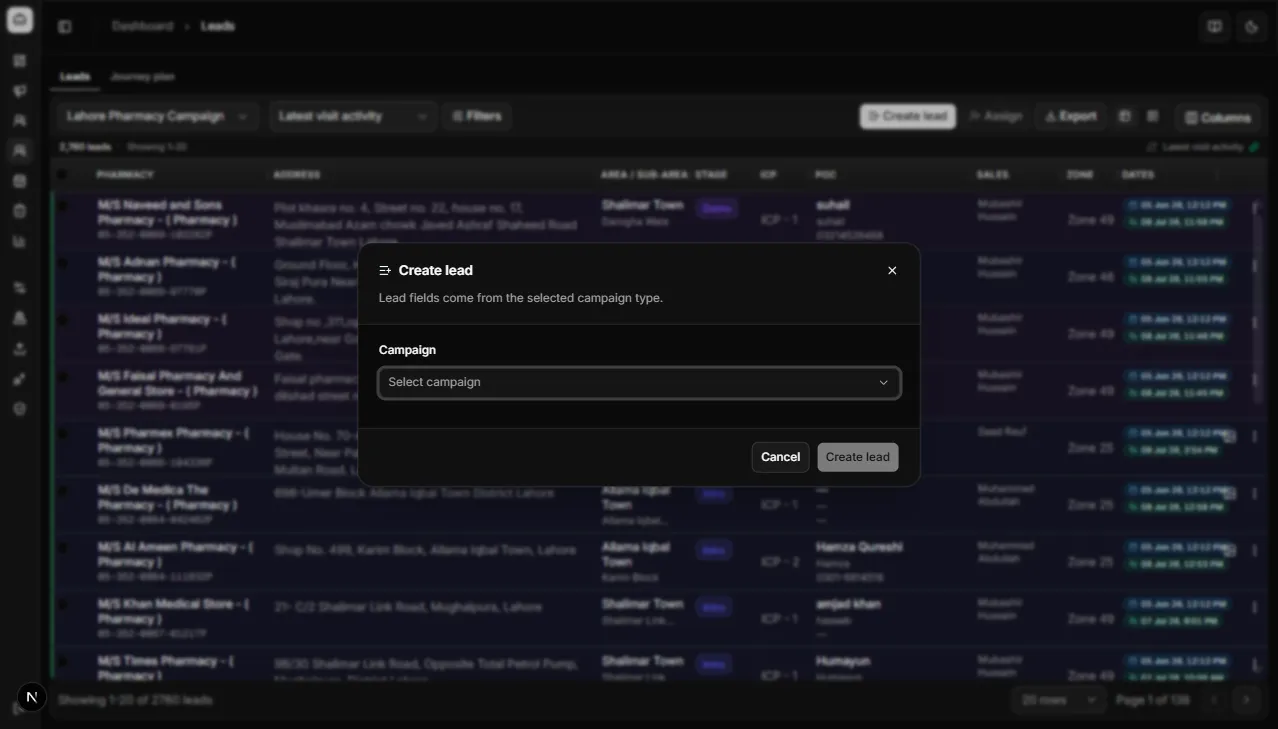Image resolution: width=1278 pixels, height=729 pixels.
Task: Click the view icon right of Export
Action: coord(1124,116)
